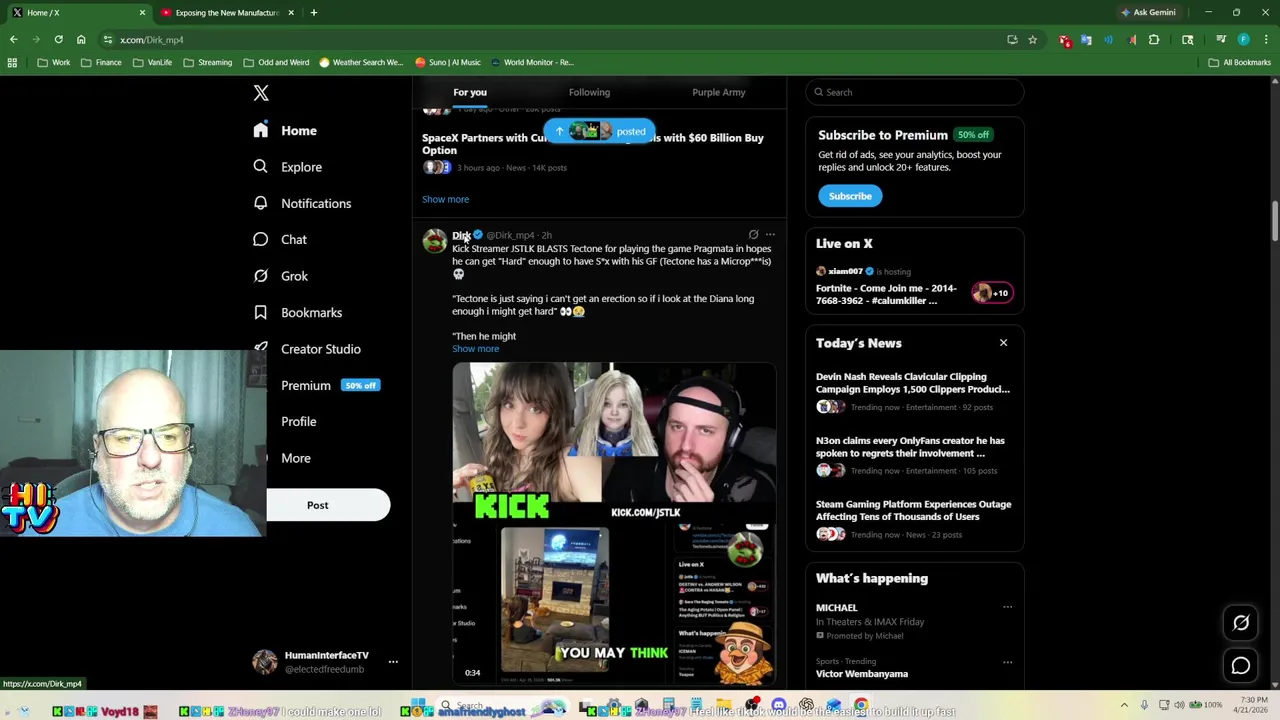Open Chat from the sidebar
Viewport: 1280px width, 720px height.
tap(280, 240)
